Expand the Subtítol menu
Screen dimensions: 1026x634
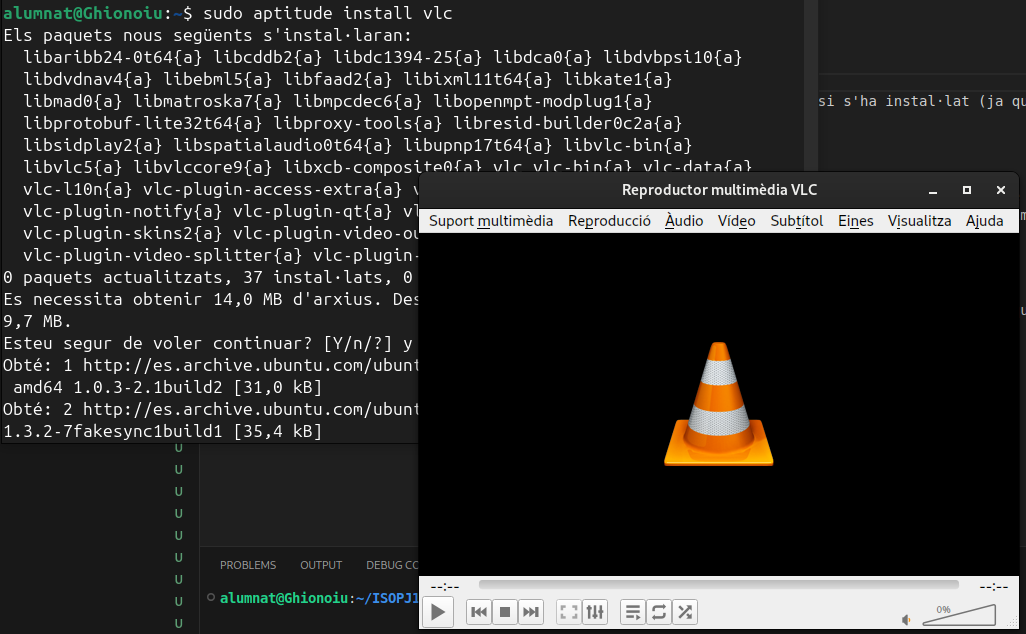tap(796, 221)
